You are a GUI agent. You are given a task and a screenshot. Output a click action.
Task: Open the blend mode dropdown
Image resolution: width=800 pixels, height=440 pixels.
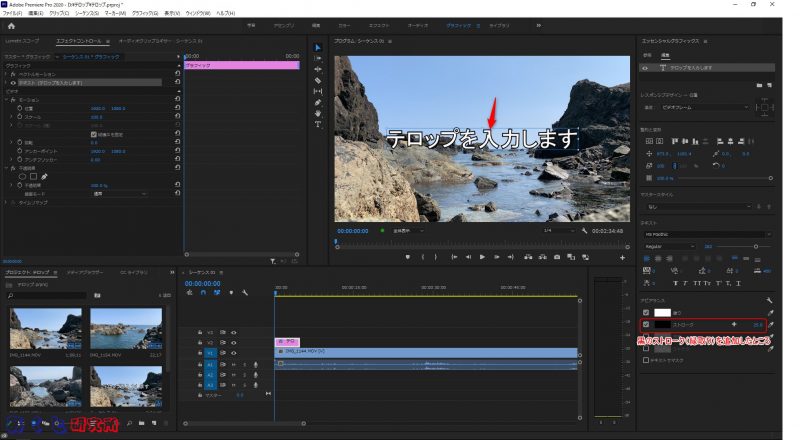click(x=119, y=194)
